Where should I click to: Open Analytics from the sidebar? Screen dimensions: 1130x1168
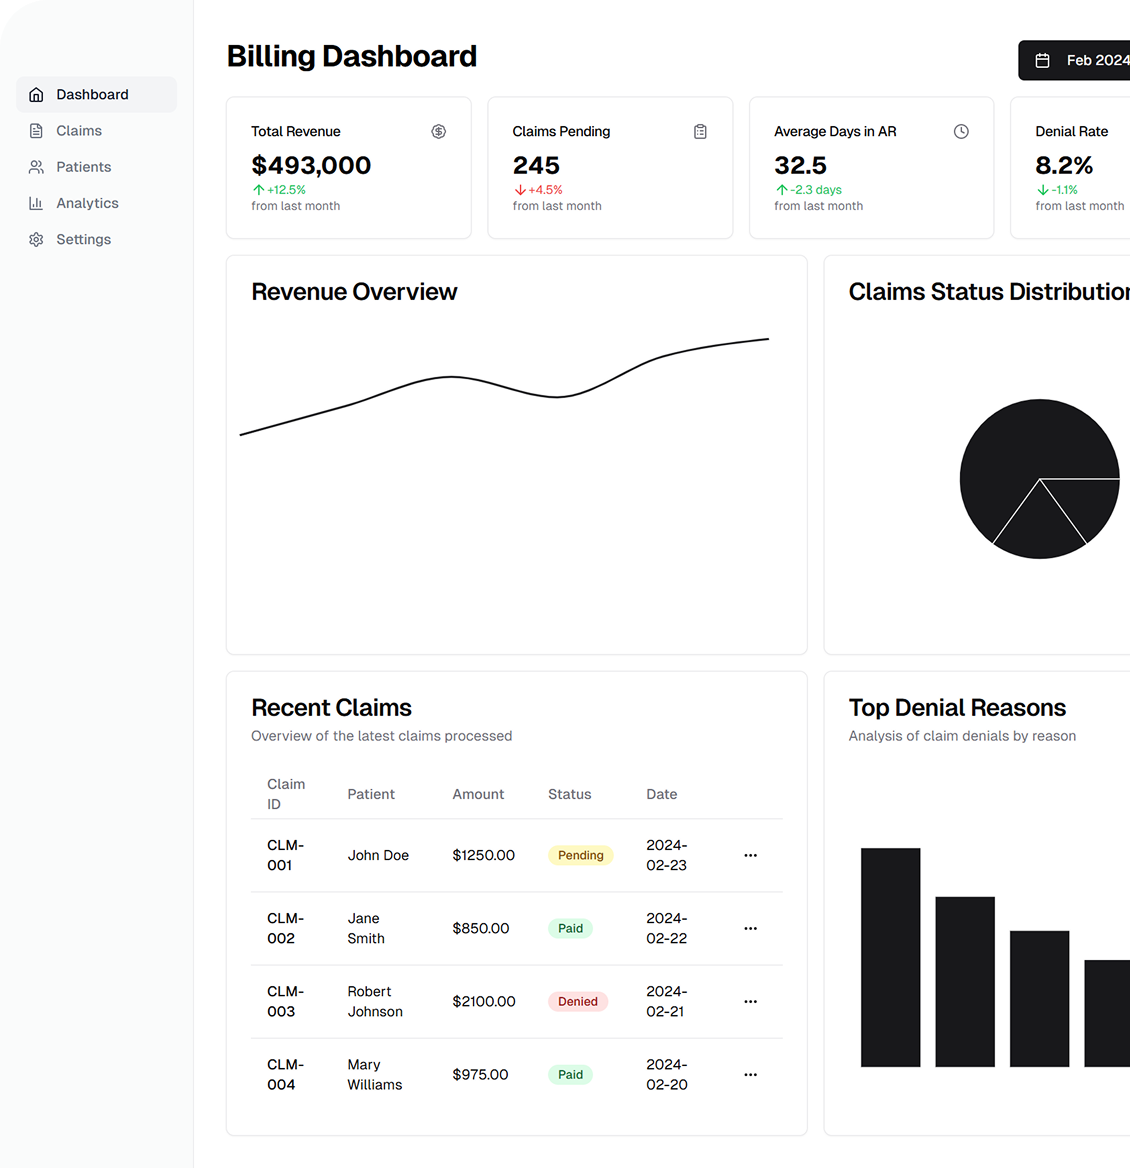pyautogui.click(x=87, y=203)
